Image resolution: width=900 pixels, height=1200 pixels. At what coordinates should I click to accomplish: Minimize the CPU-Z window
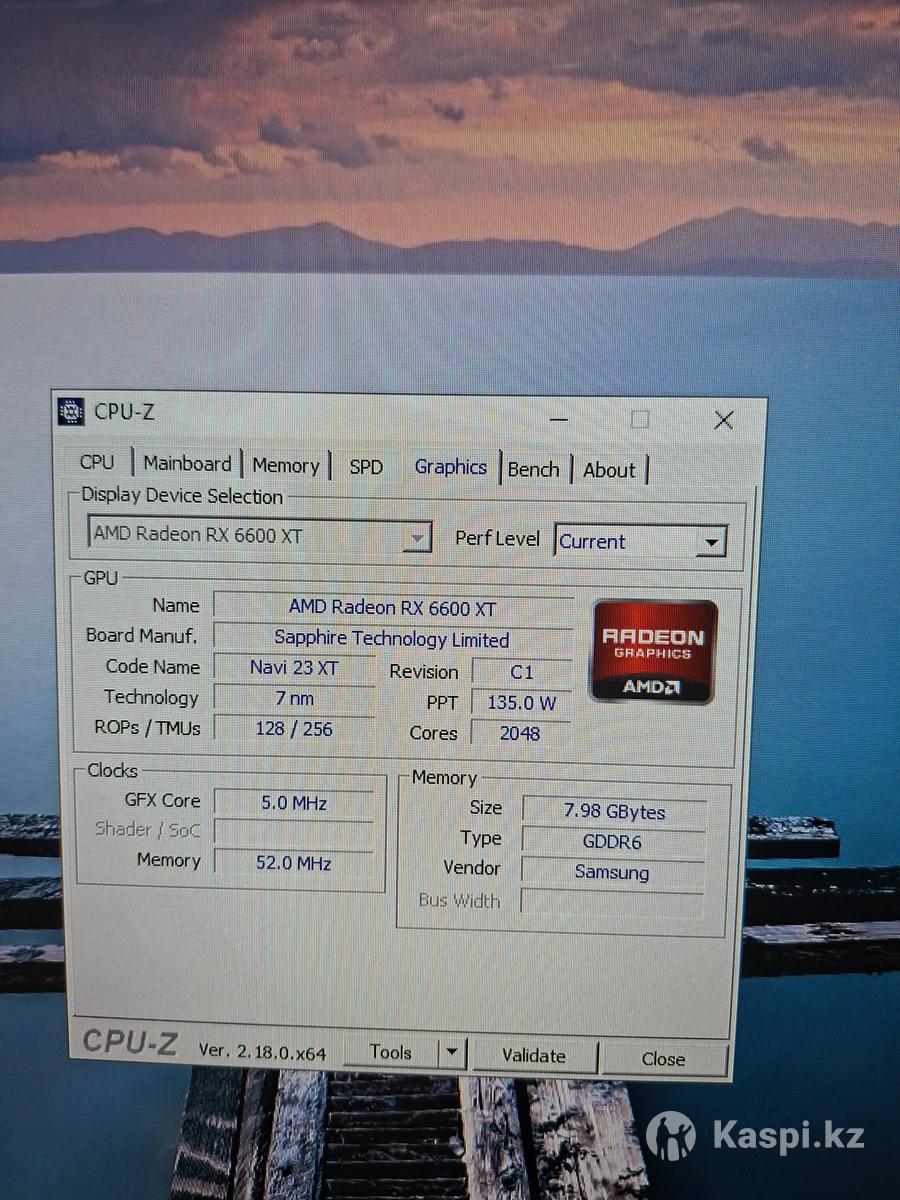[560, 418]
